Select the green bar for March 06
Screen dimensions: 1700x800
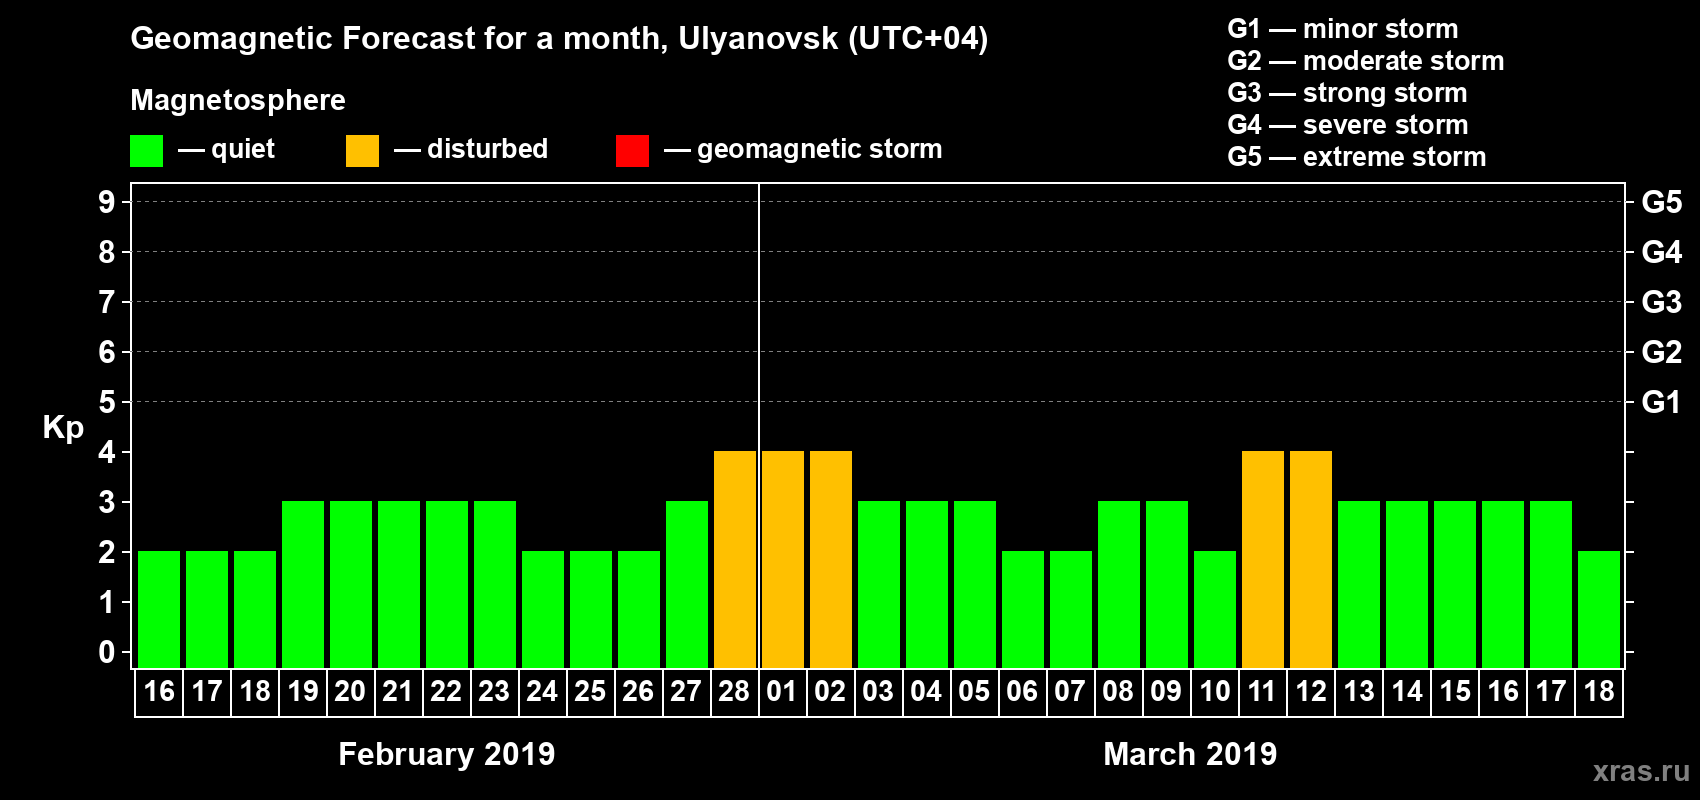[1023, 609]
